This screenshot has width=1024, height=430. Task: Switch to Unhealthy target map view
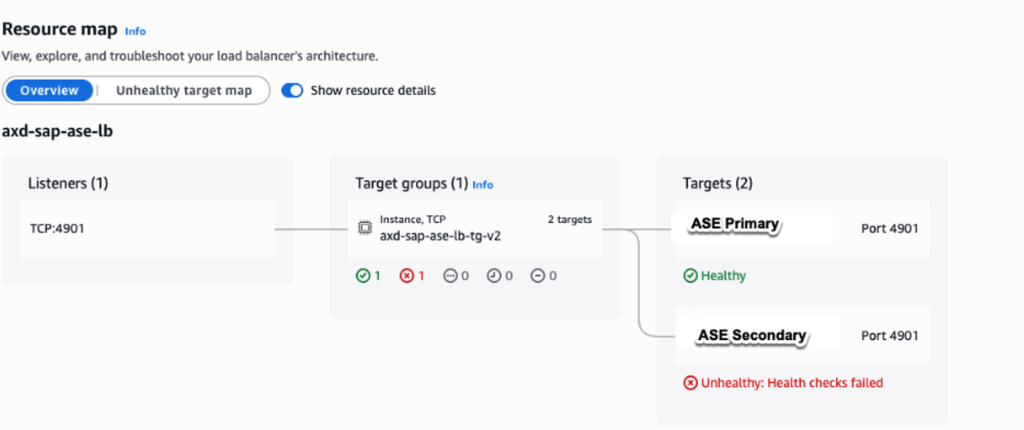coord(184,90)
